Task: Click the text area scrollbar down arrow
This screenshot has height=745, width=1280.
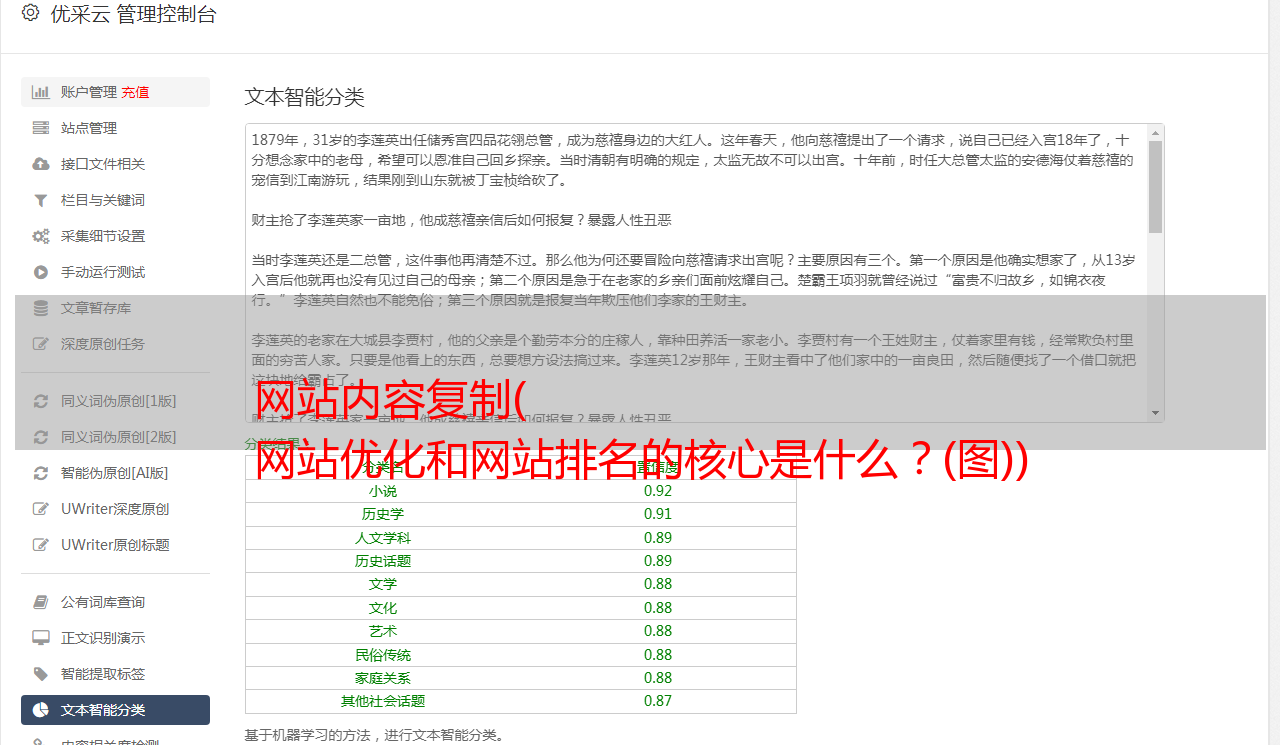Action: pyautogui.click(x=1155, y=413)
